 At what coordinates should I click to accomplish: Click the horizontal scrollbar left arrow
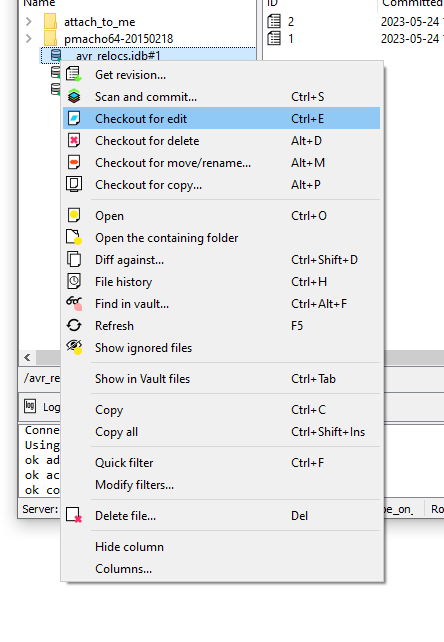coord(27,357)
